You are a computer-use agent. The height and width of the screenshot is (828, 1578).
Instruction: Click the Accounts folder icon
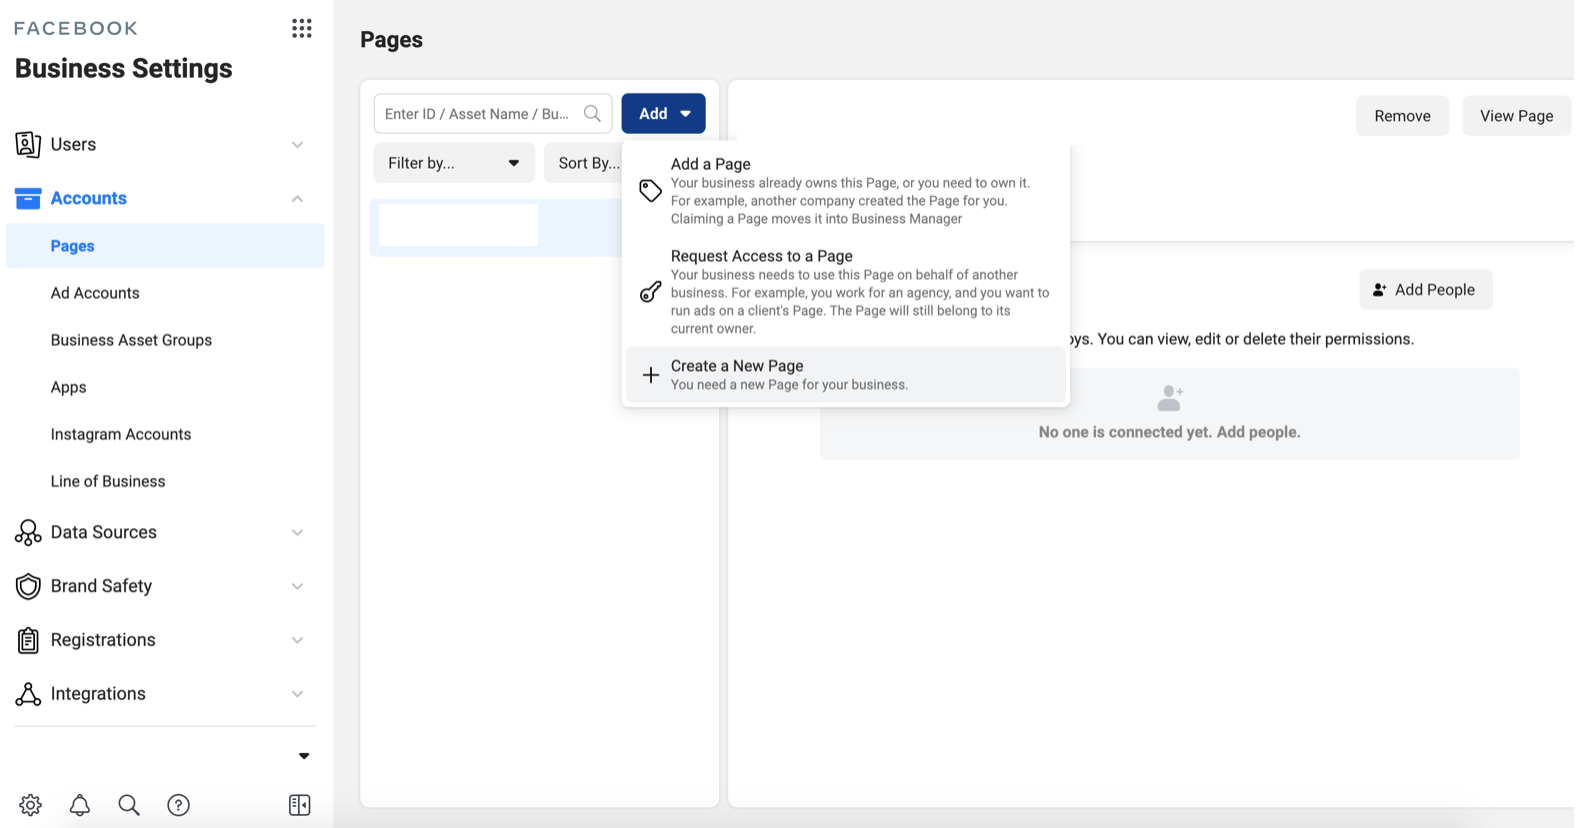pyautogui.click(x=28, y=198)
